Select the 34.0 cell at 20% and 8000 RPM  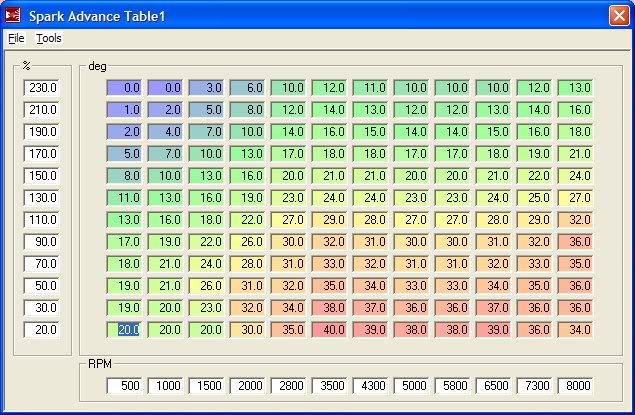click(x=575, y=330)
